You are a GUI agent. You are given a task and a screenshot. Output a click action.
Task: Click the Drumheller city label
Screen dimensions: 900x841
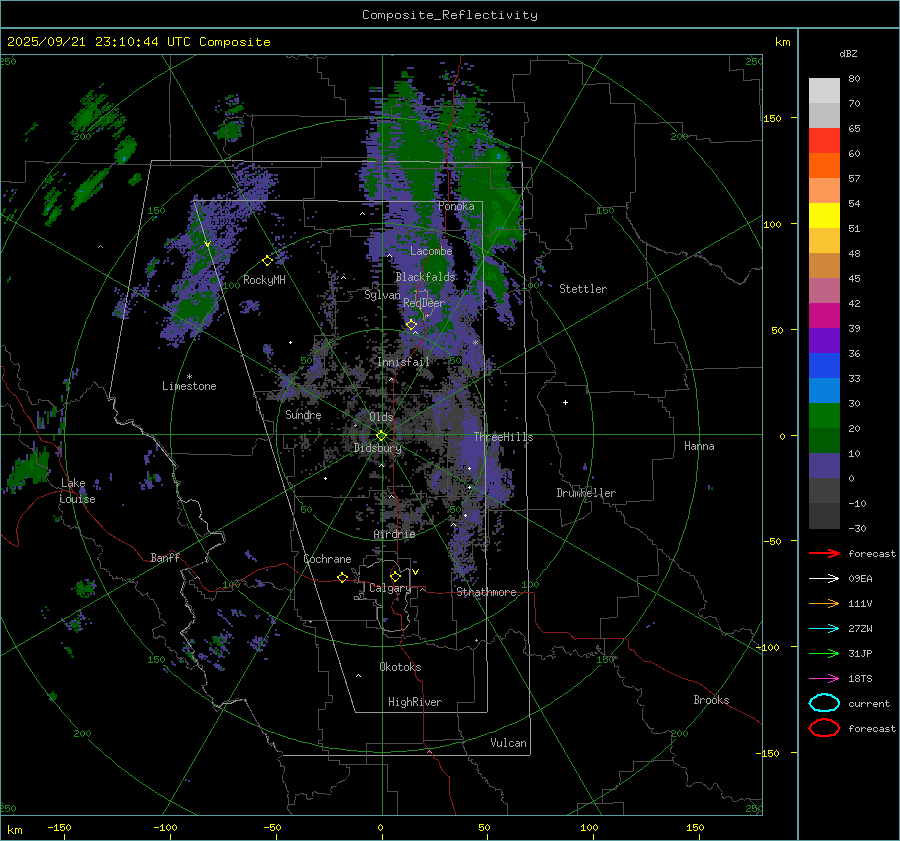tap(586, 493)
